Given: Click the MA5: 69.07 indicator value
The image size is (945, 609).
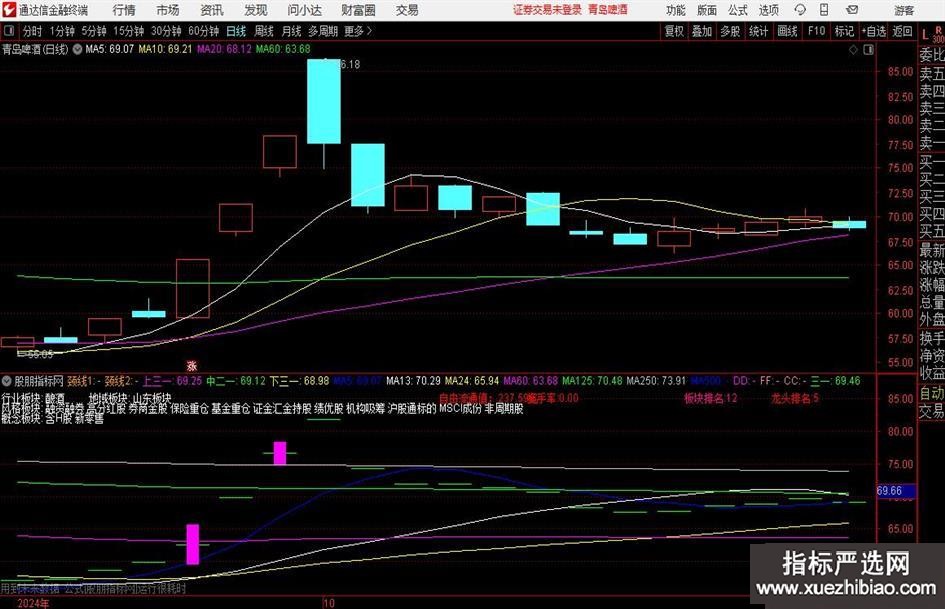Looking at the screenshot, I should [x=110, y=49].
